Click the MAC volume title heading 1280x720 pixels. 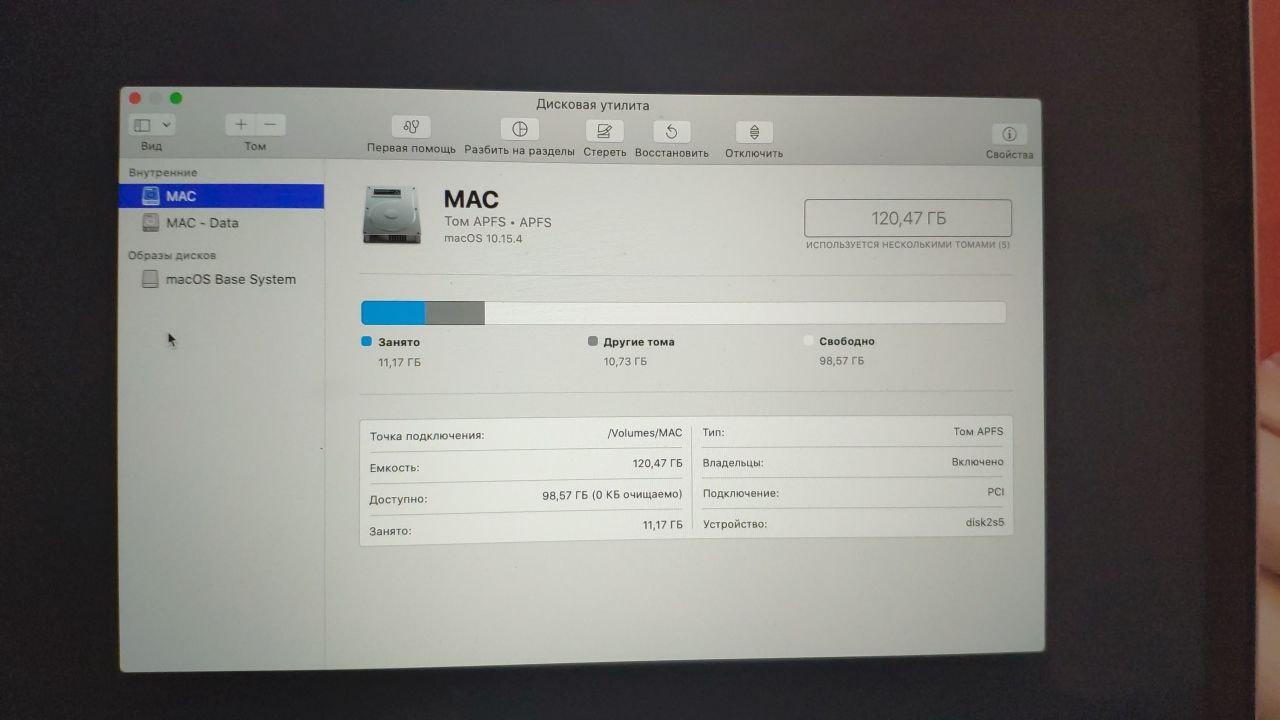pos(471,199)
